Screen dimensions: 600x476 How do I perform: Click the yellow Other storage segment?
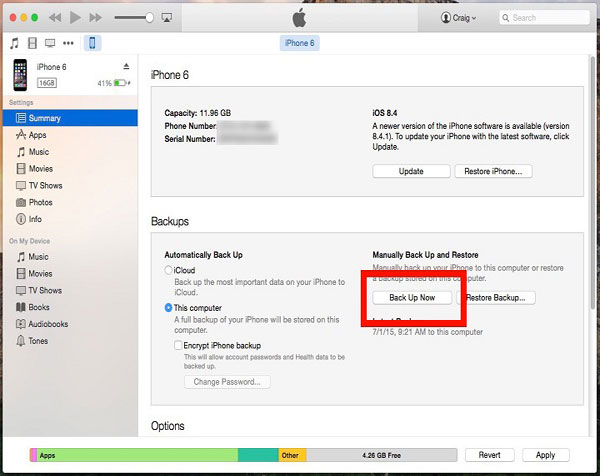[292, 455]
